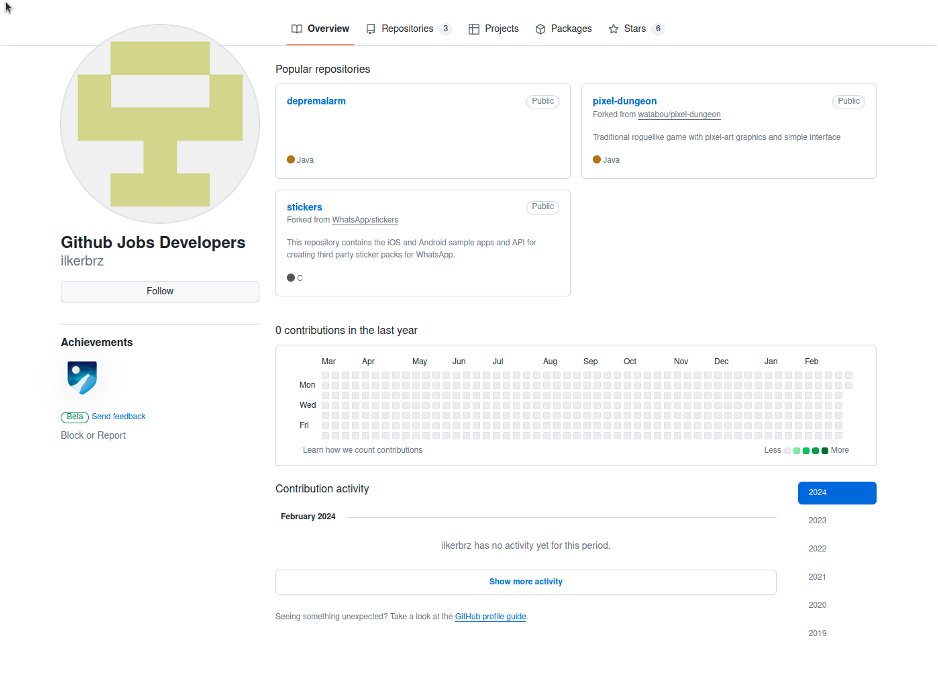Expand Show more activity
Viewport: 938px width, 676px height.
(526, 582)
